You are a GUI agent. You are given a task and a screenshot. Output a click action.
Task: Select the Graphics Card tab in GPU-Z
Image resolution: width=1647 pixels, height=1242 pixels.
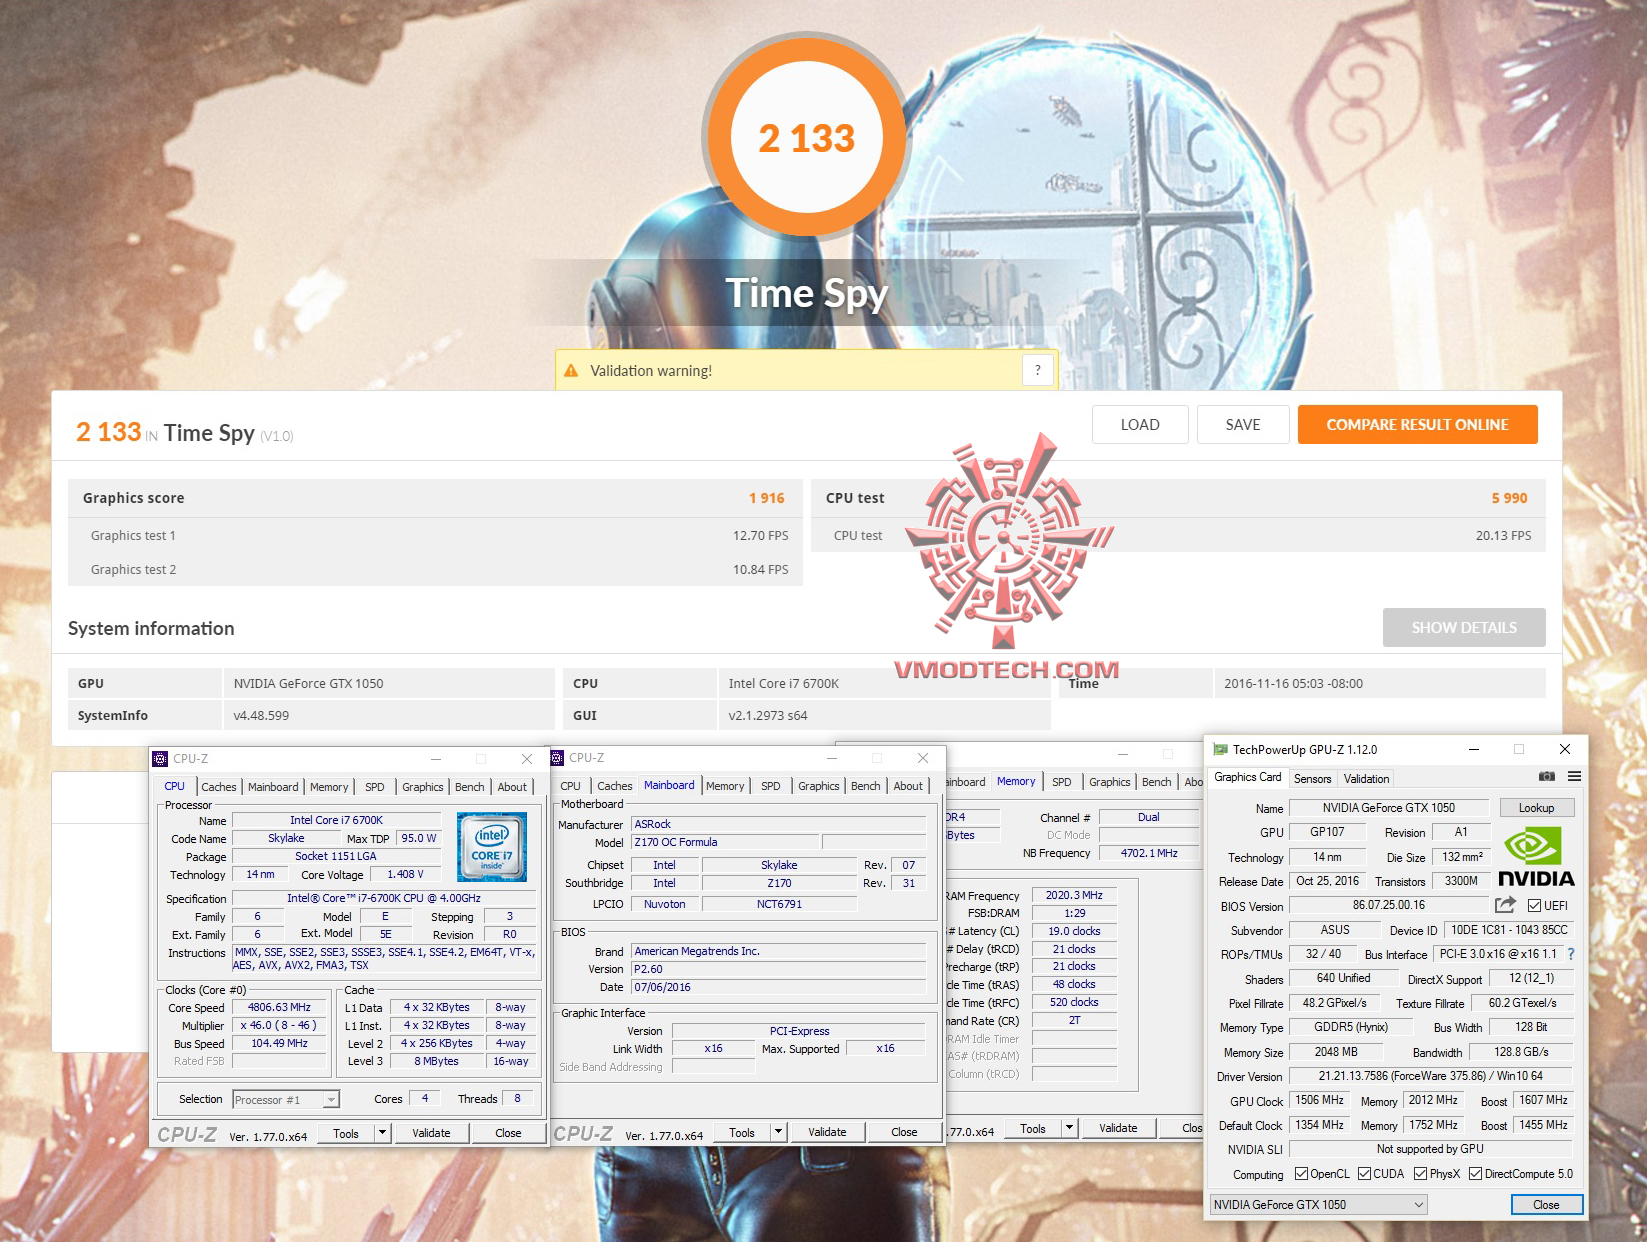pyautogui.click(x=1247, y=777)
